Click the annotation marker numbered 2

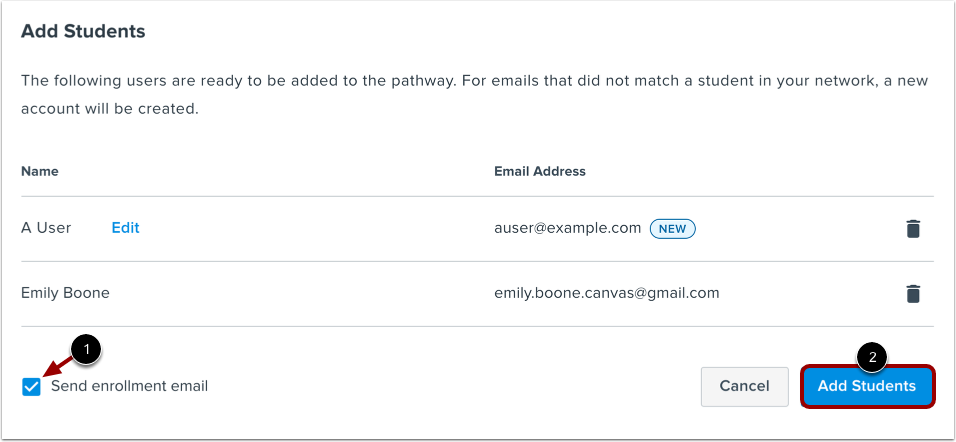pos(872,356)
